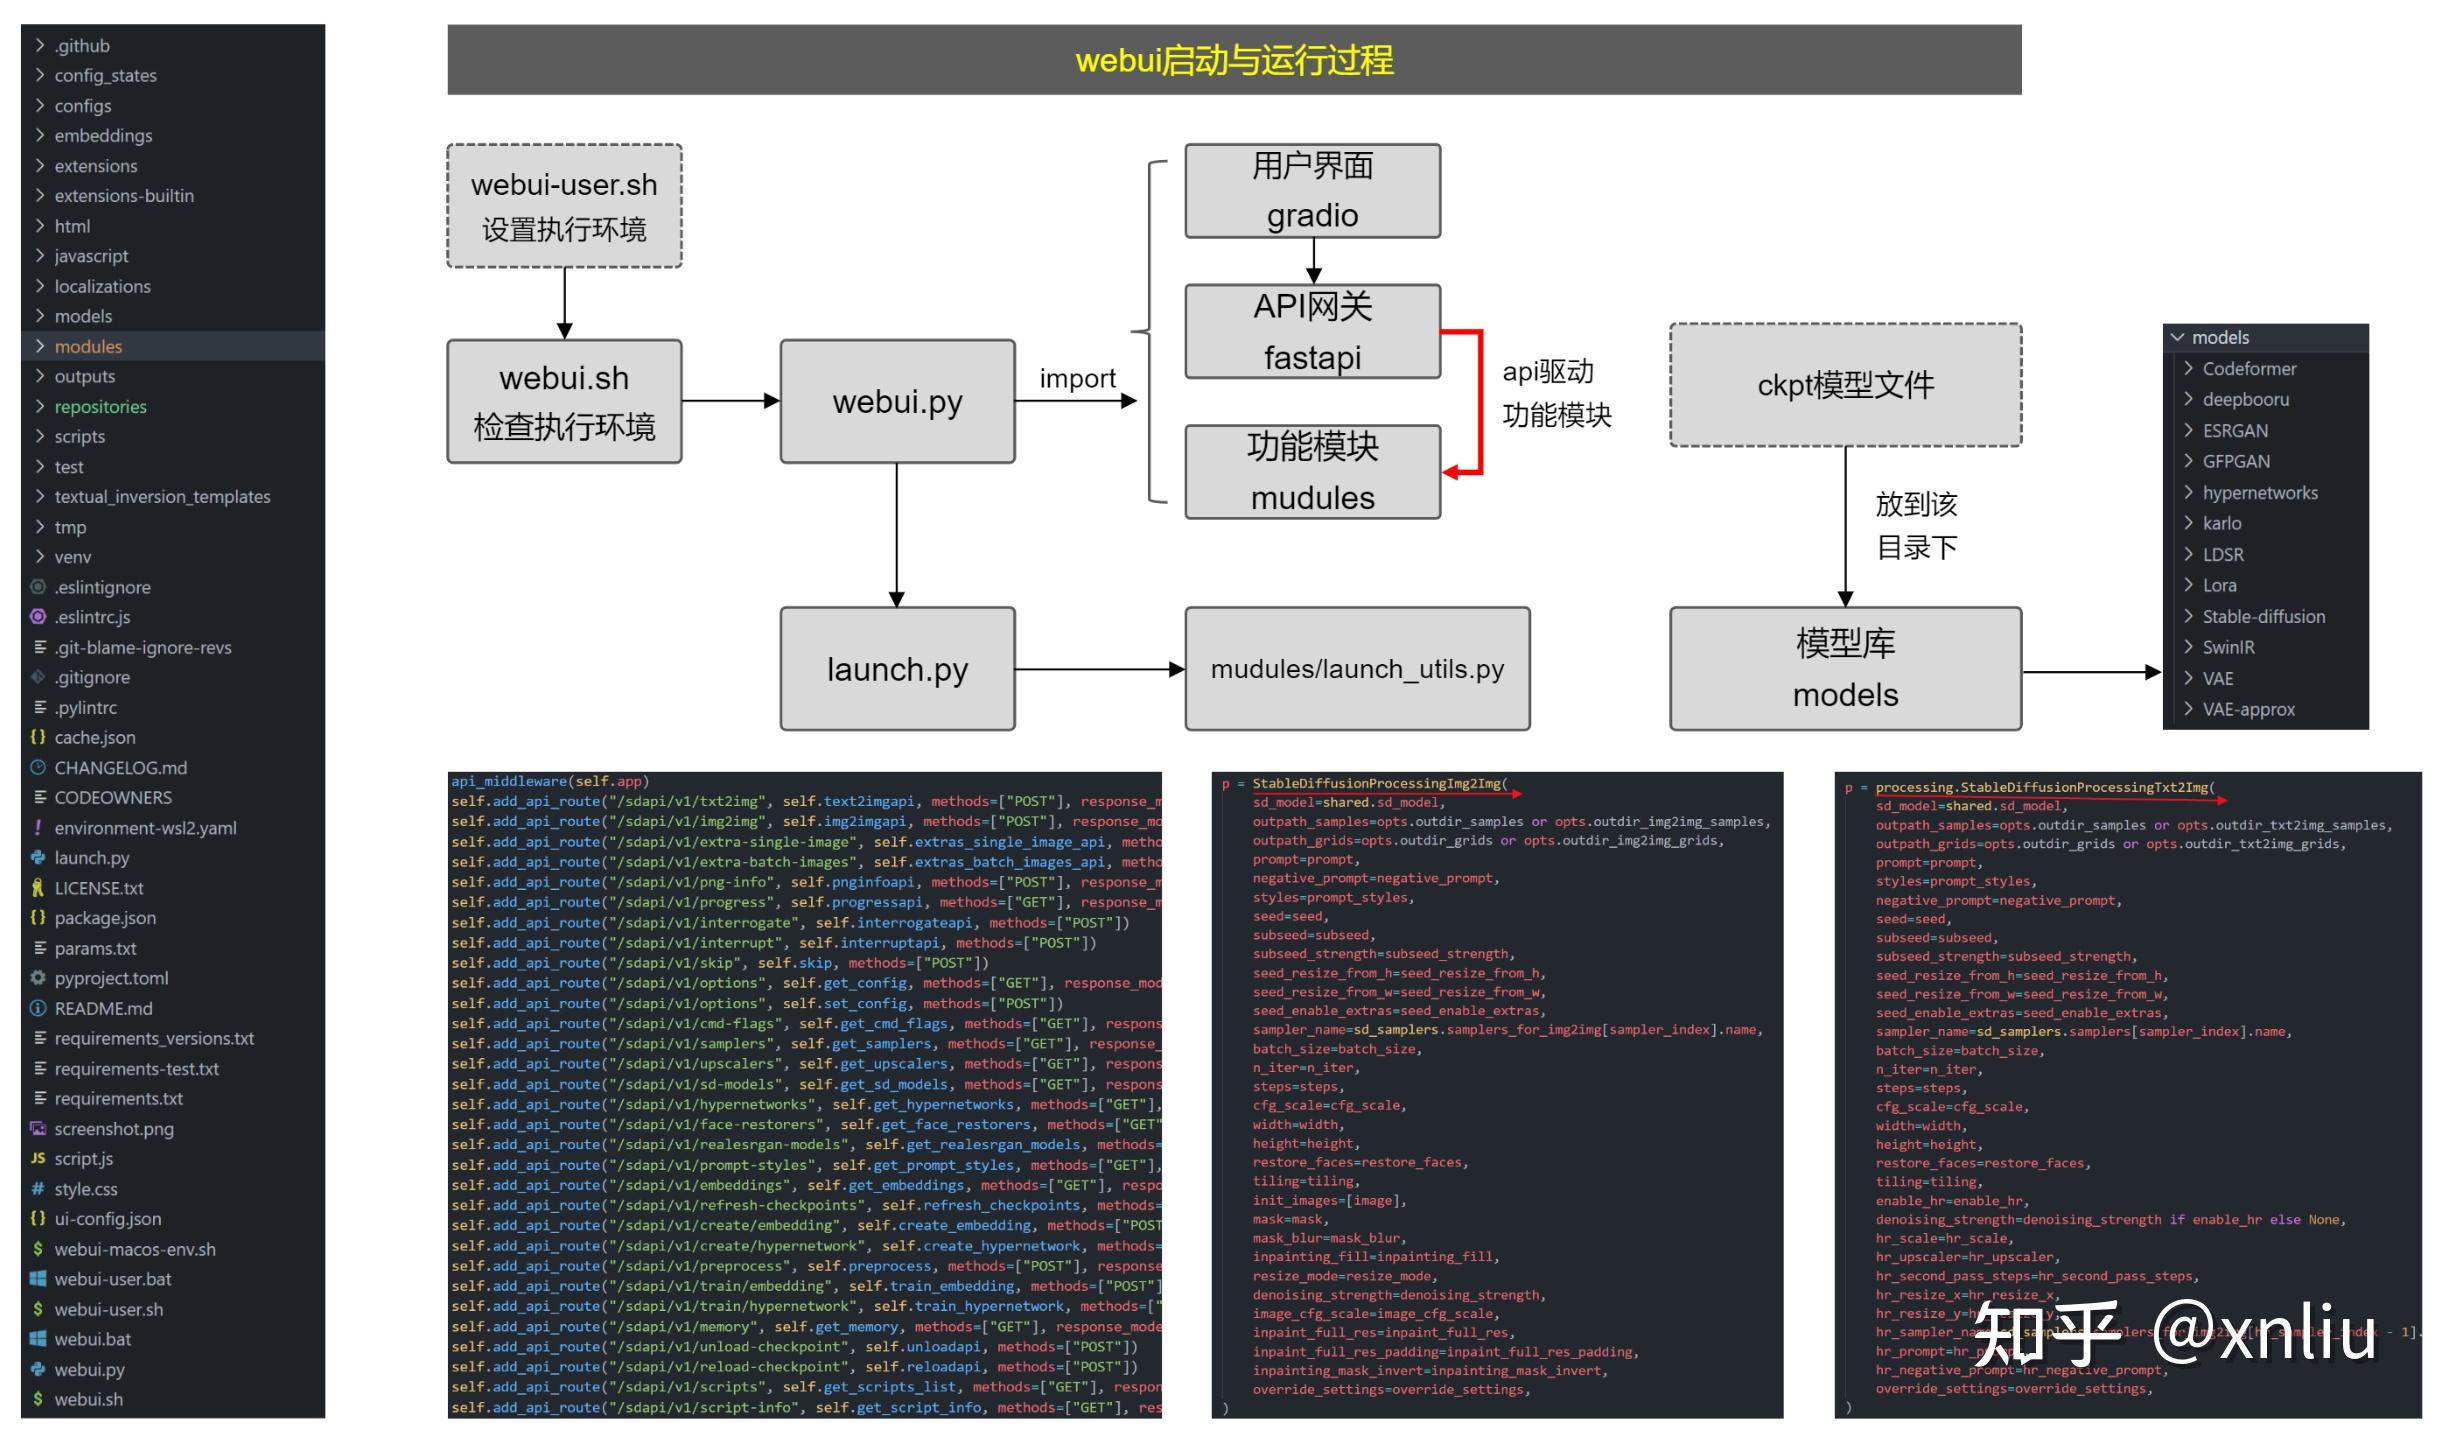Click the hash icon next to style.css

(37, 1189)
